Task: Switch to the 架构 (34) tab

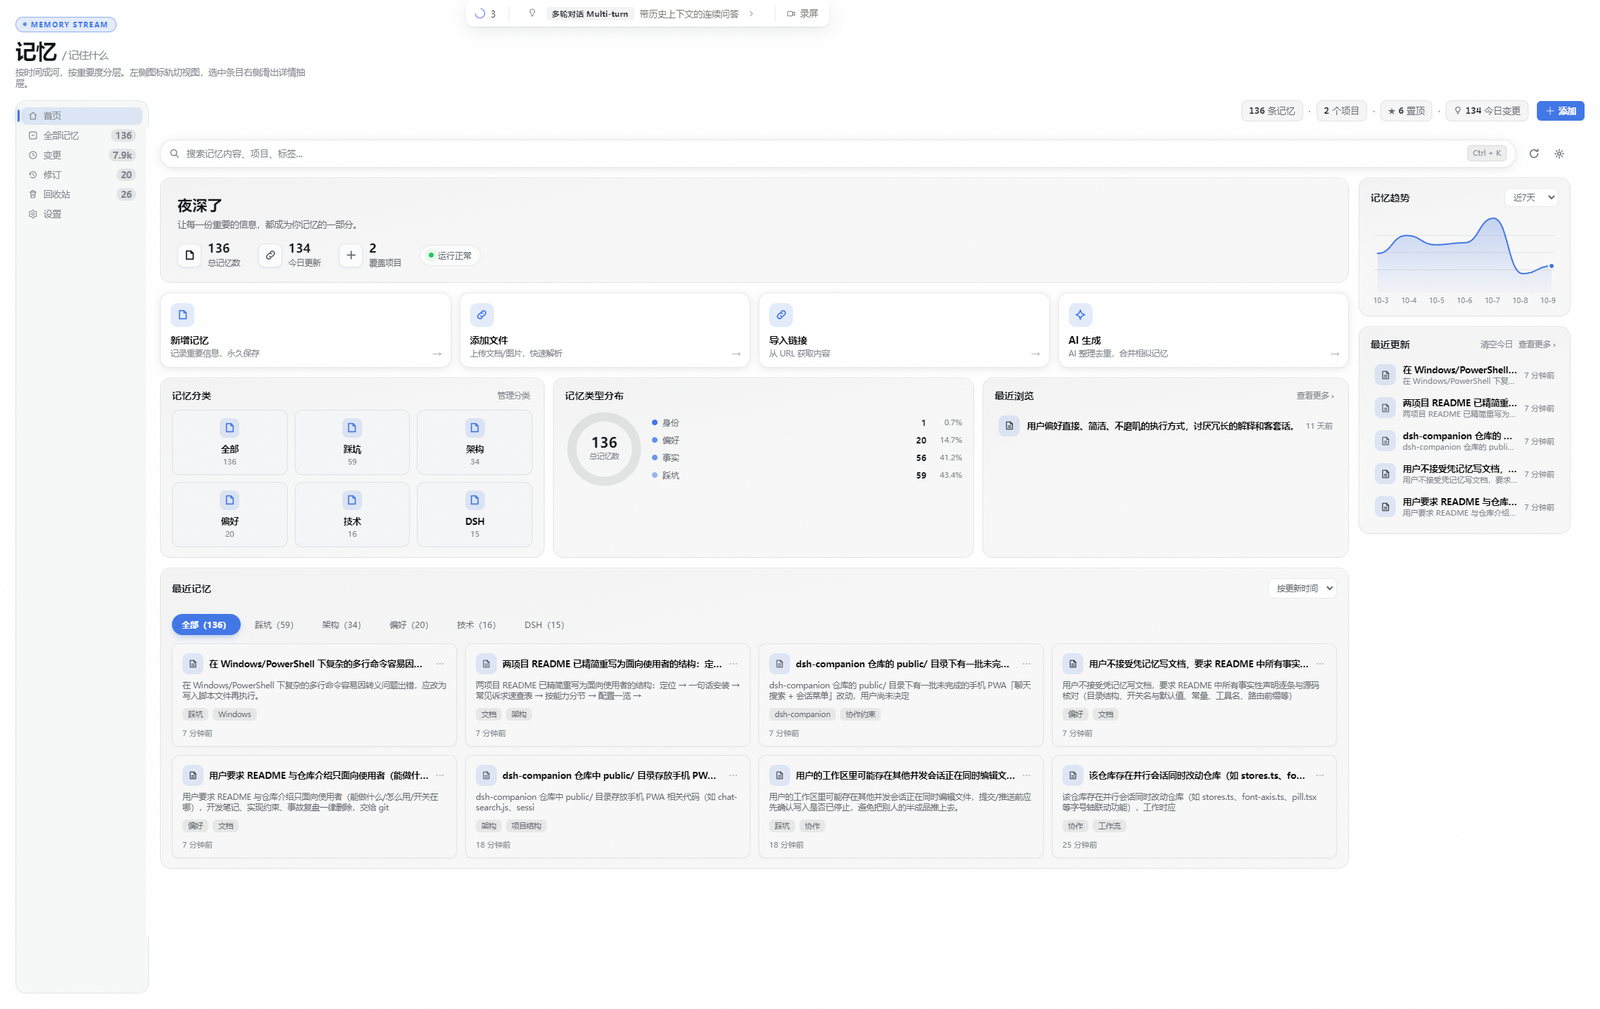Action: point(341,625)
